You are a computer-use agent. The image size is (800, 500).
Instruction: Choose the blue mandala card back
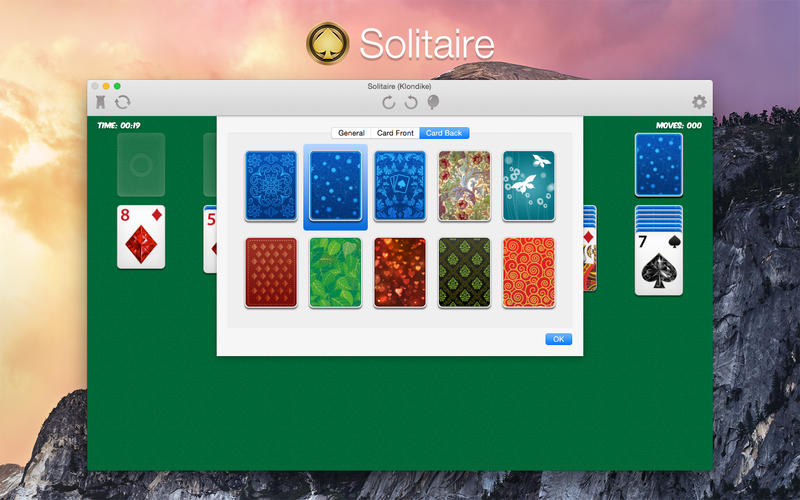click(271, 186)
